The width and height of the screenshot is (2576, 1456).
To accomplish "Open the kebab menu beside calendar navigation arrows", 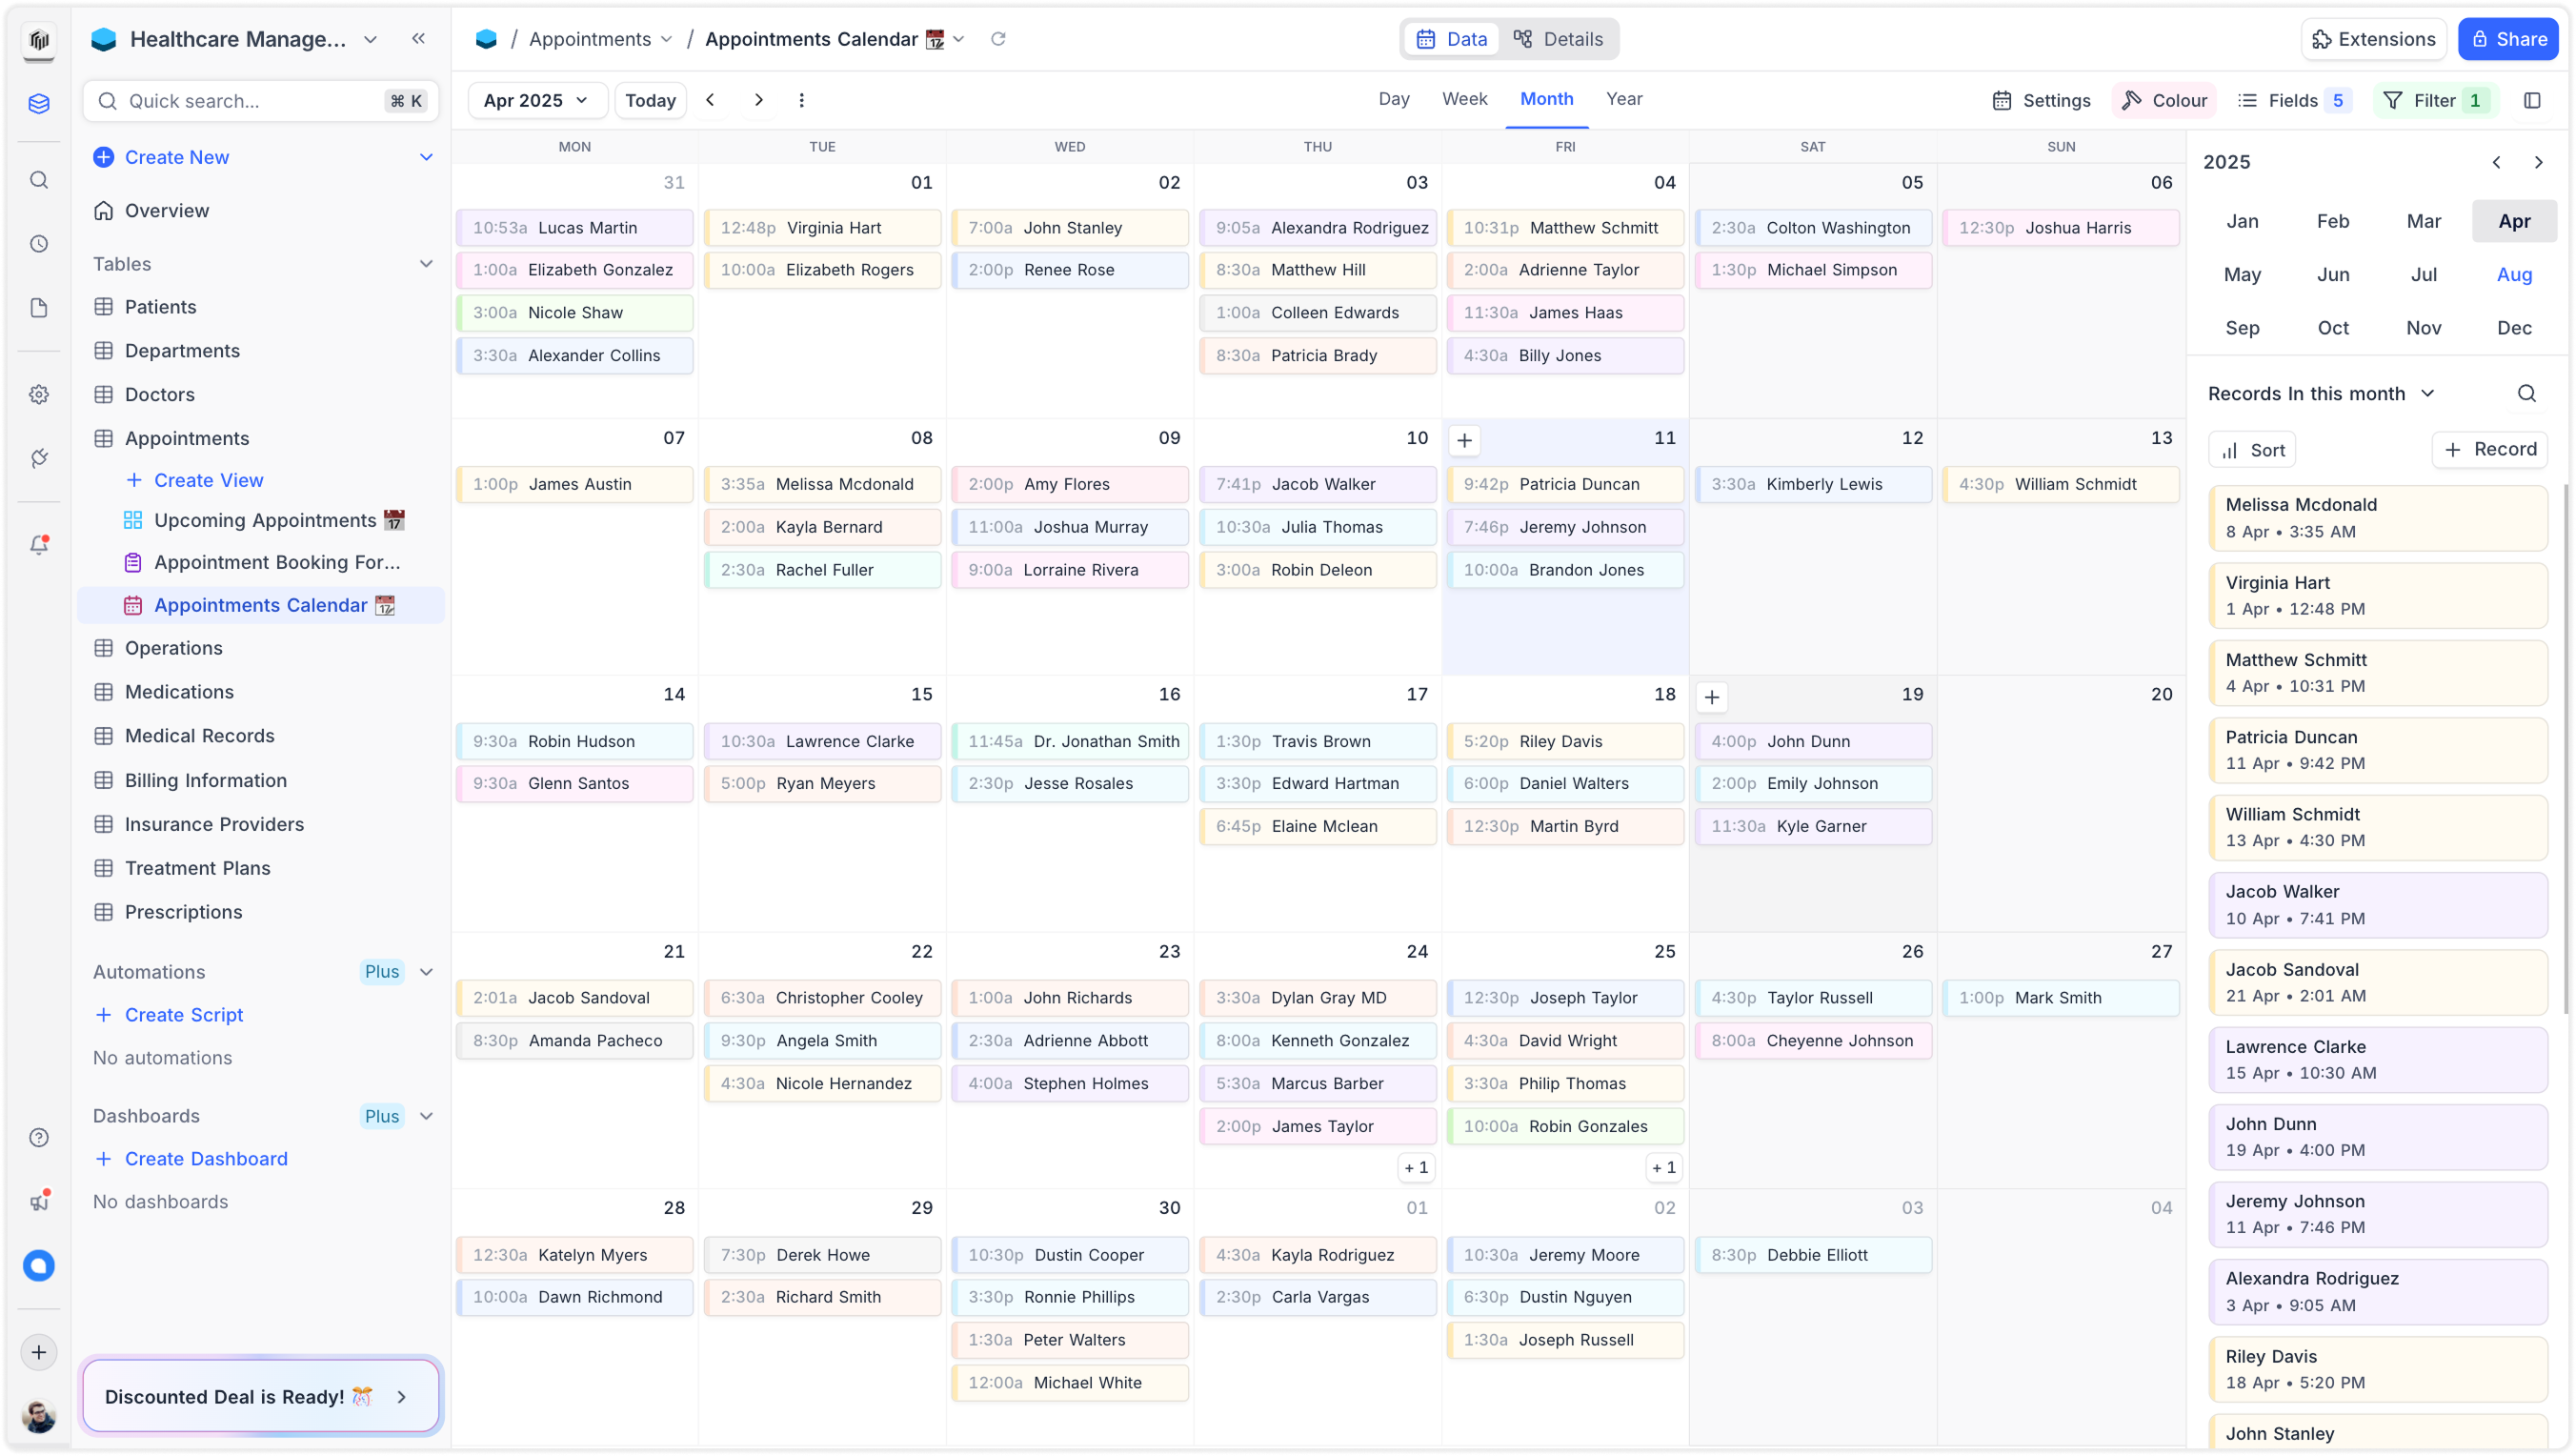I will (801, 100).
